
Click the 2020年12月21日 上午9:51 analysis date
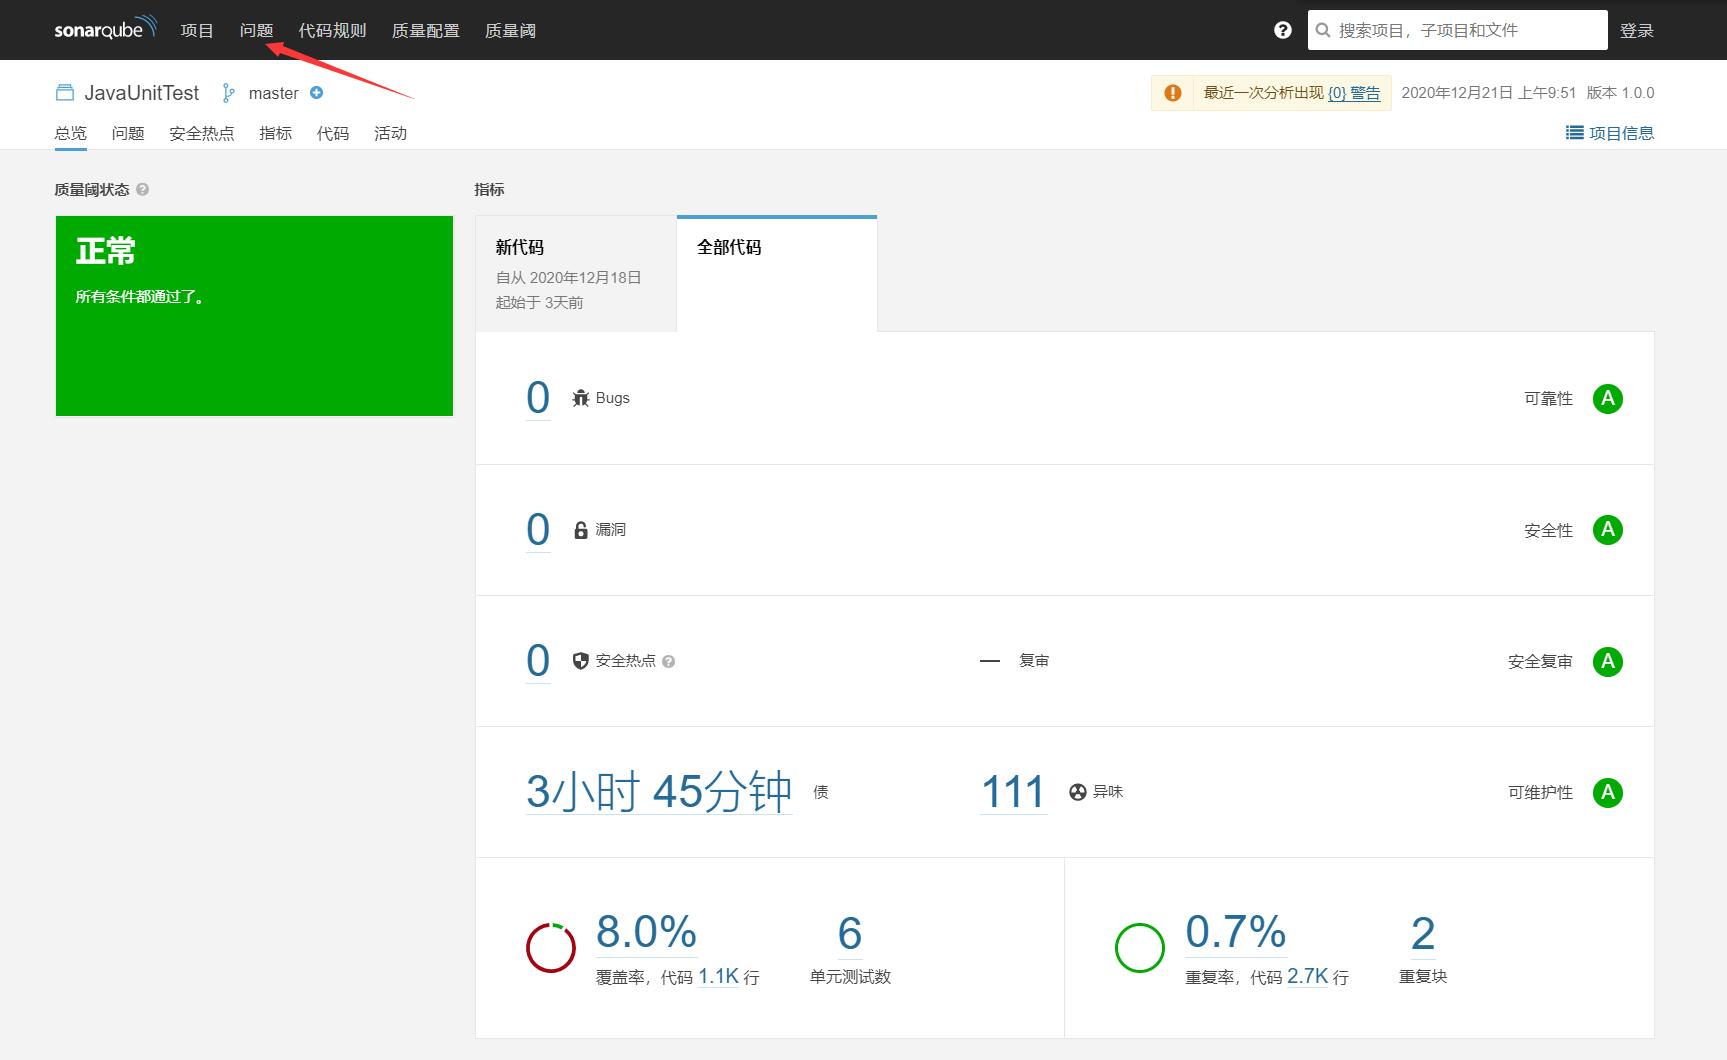click(x=1488, y=93)
